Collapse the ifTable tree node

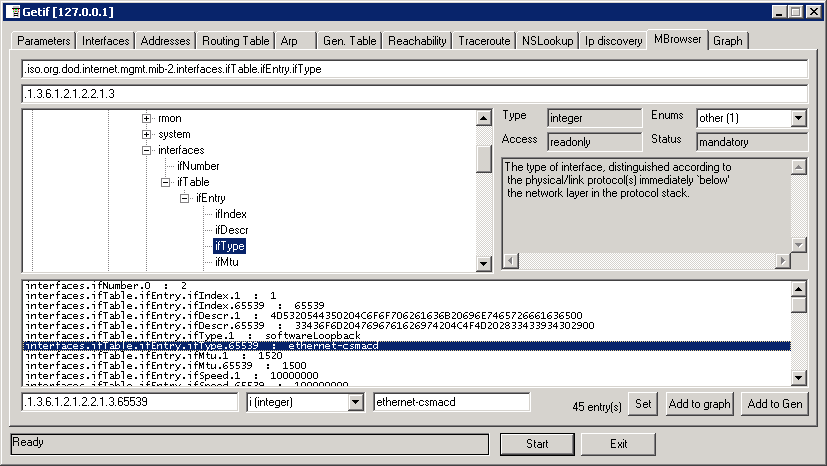pyautogui.click(x=165, y=182)
